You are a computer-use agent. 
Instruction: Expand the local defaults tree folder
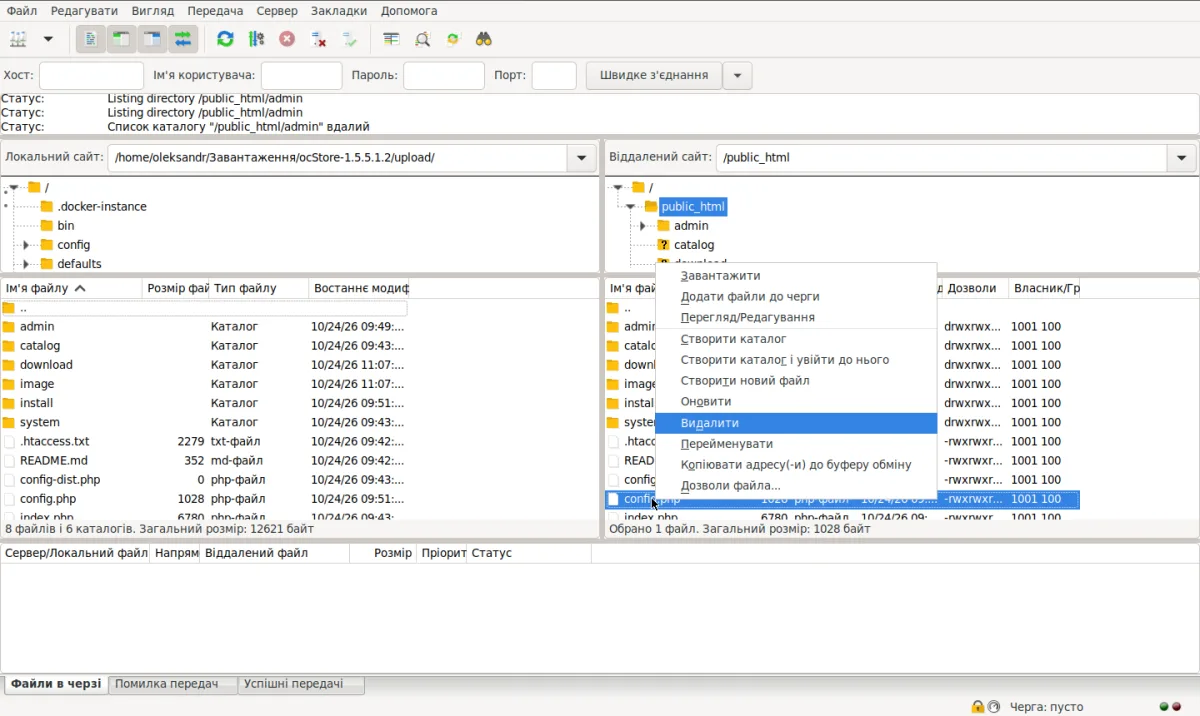pos(26,264)
